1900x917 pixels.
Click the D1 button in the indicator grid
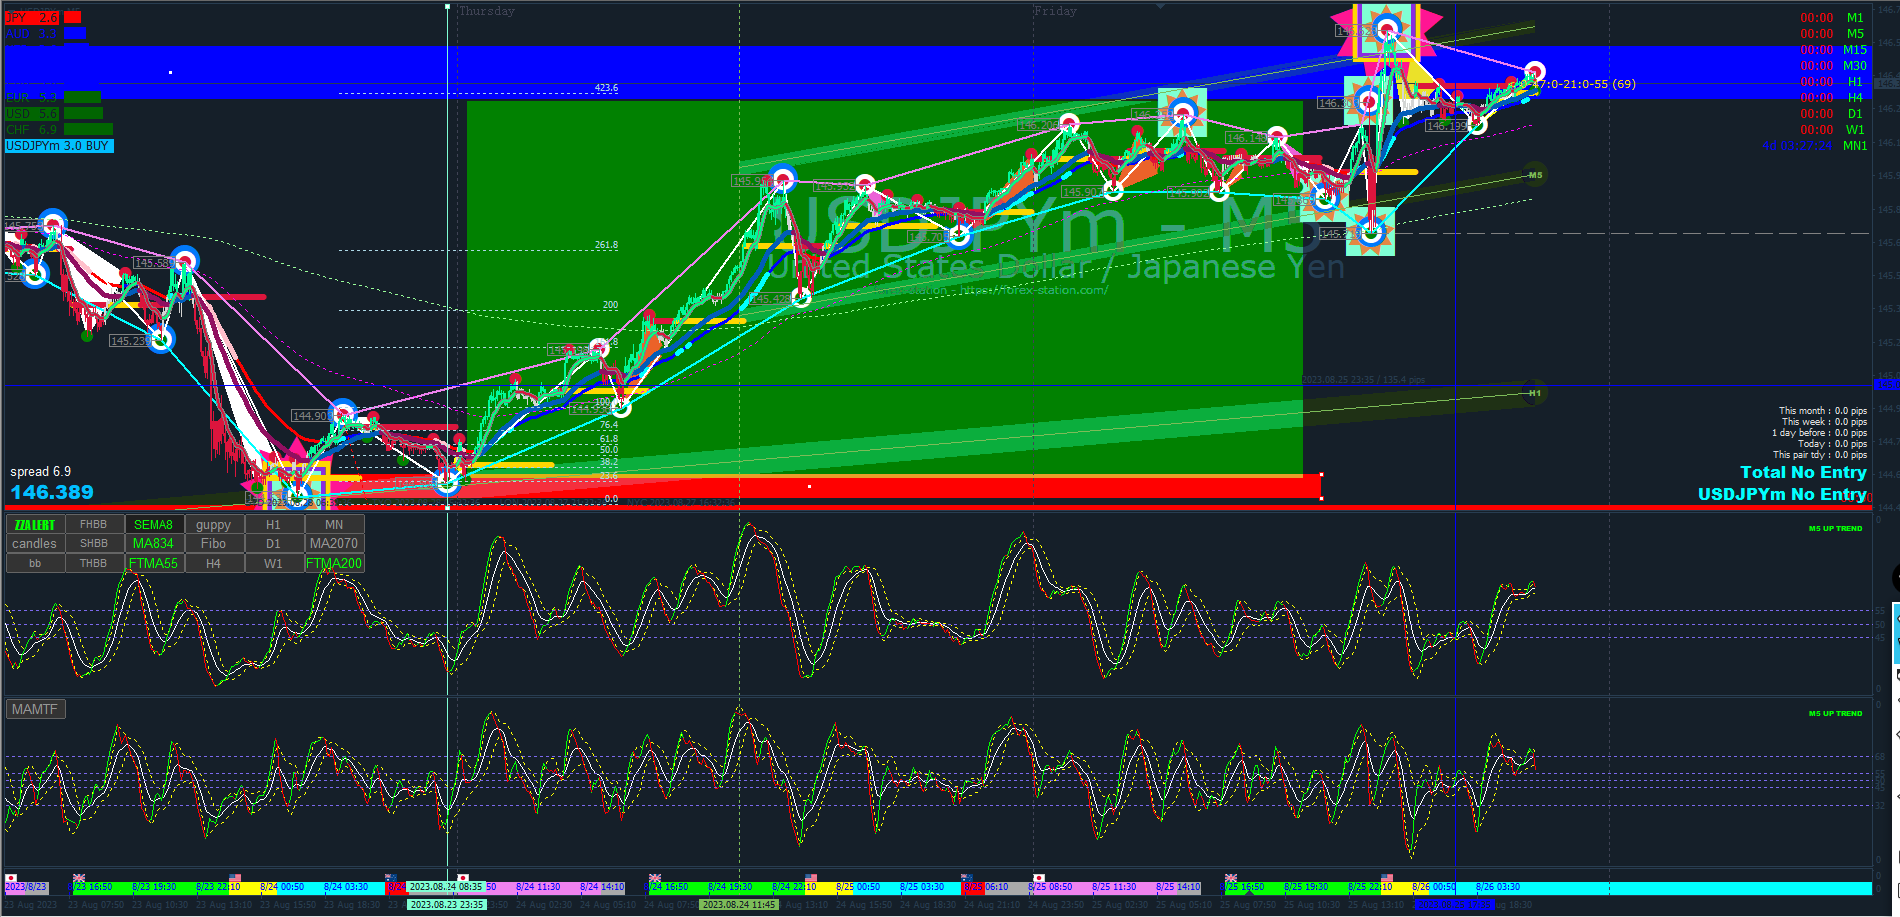(274, 544)
